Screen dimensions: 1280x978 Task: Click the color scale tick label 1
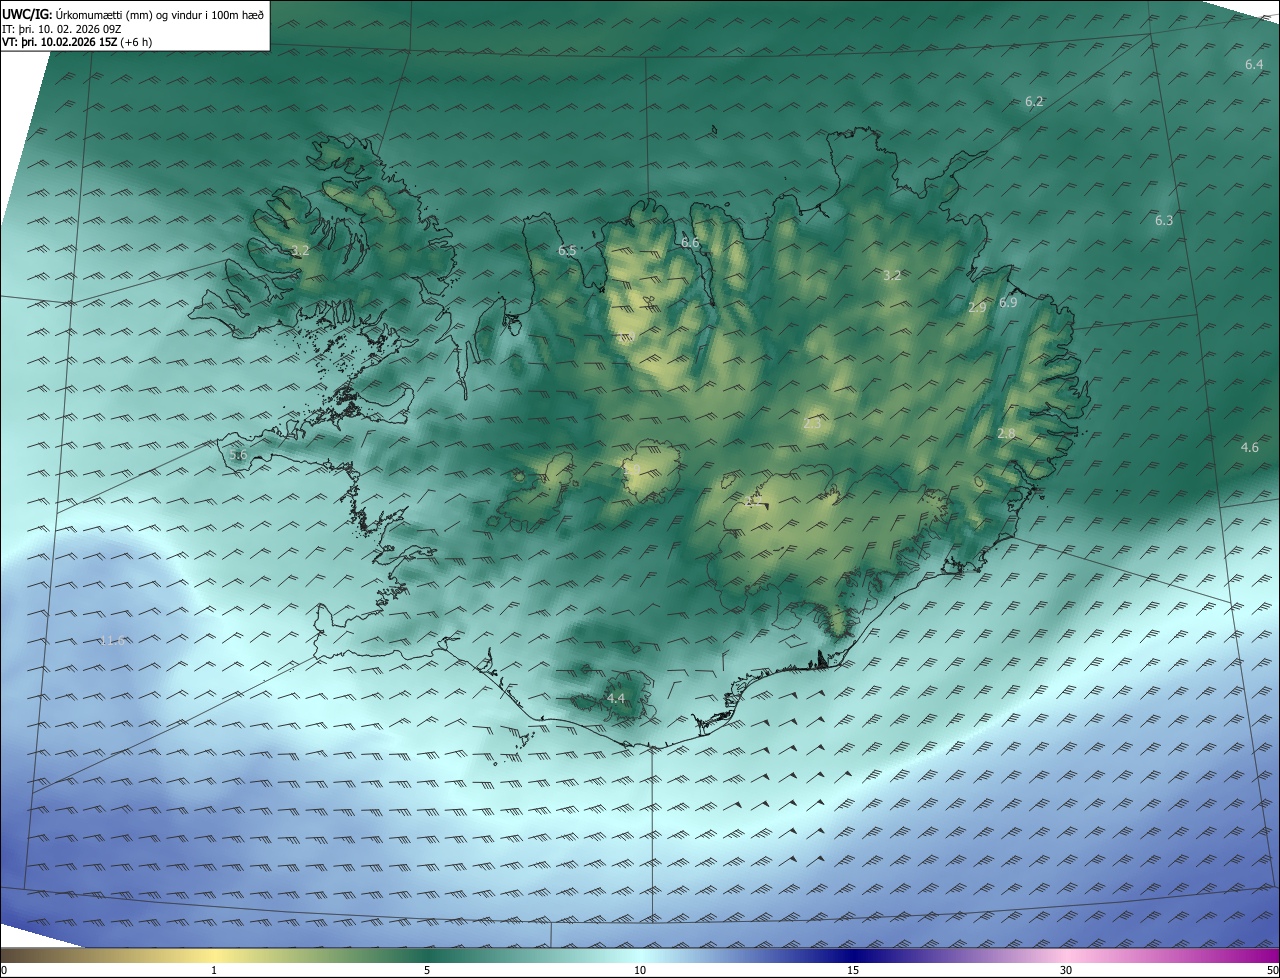click(214, 970)
